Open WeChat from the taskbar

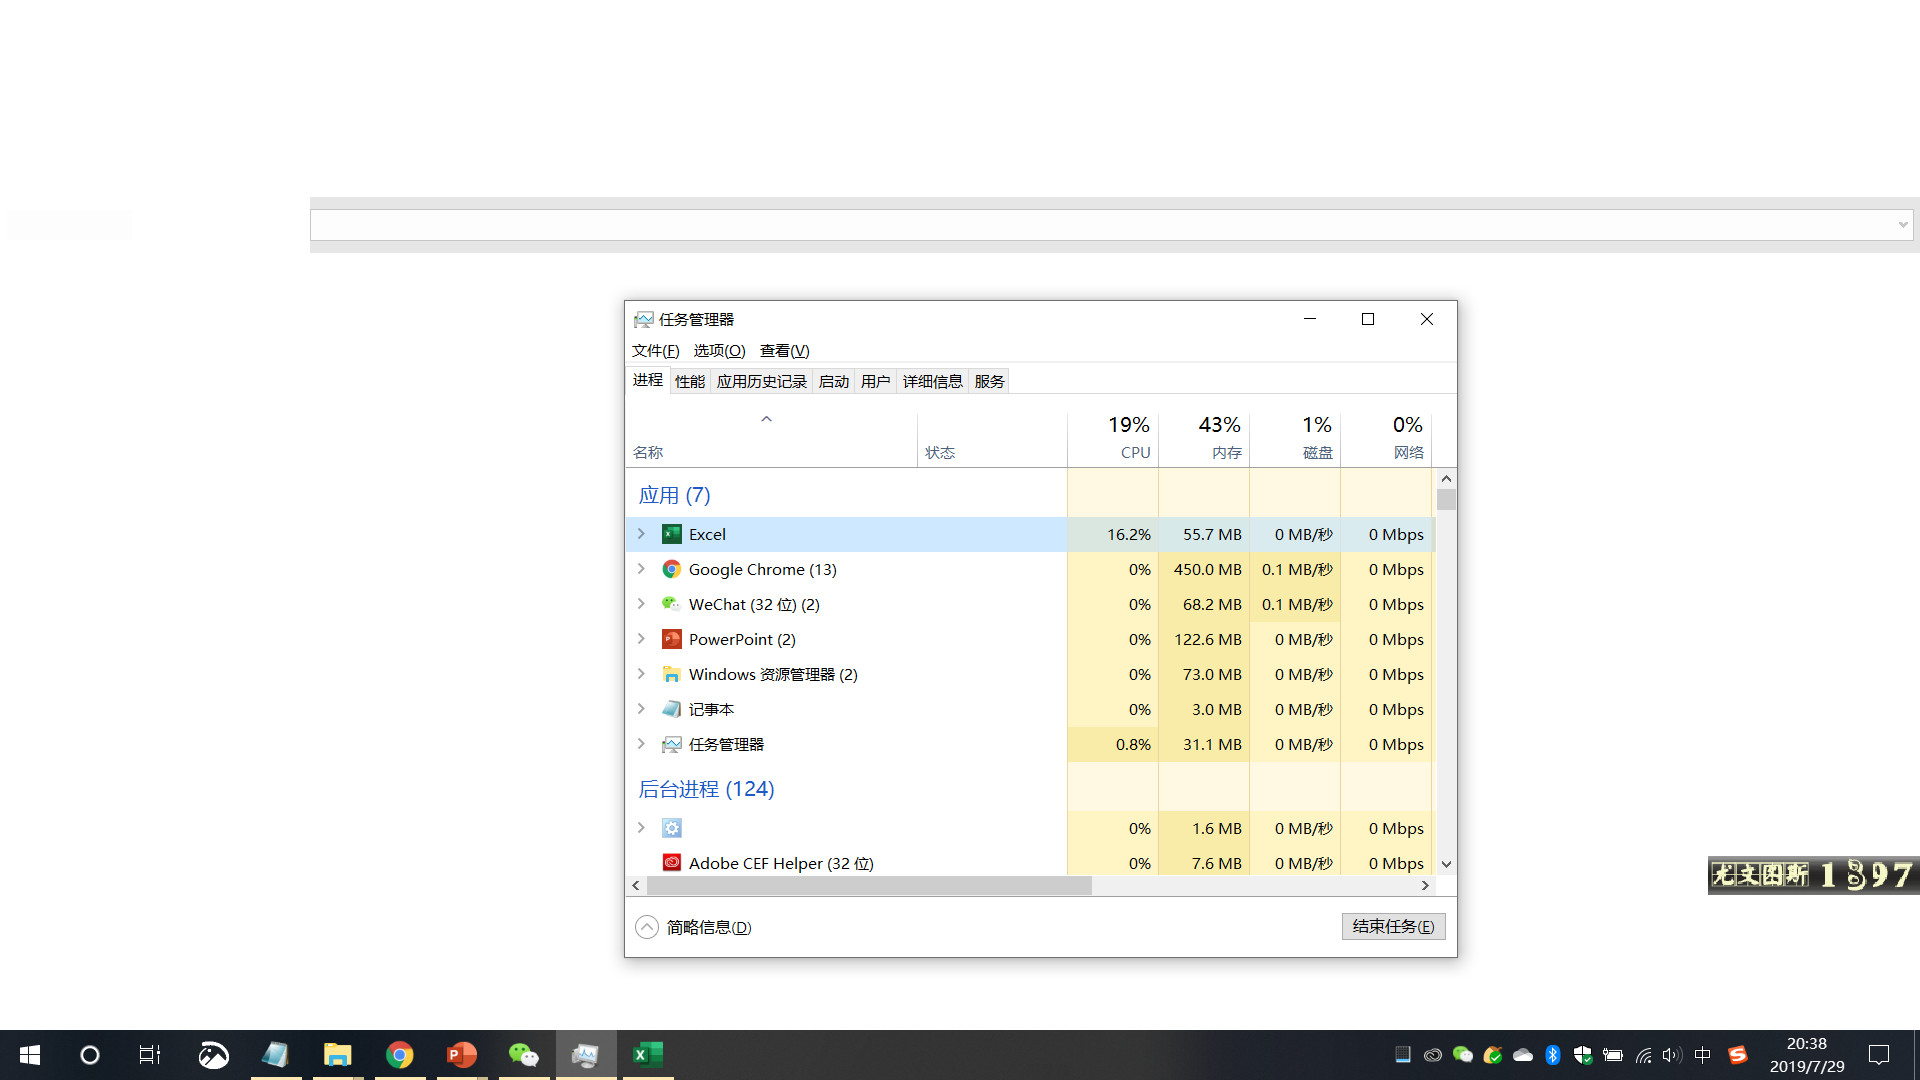(523, 1054)
